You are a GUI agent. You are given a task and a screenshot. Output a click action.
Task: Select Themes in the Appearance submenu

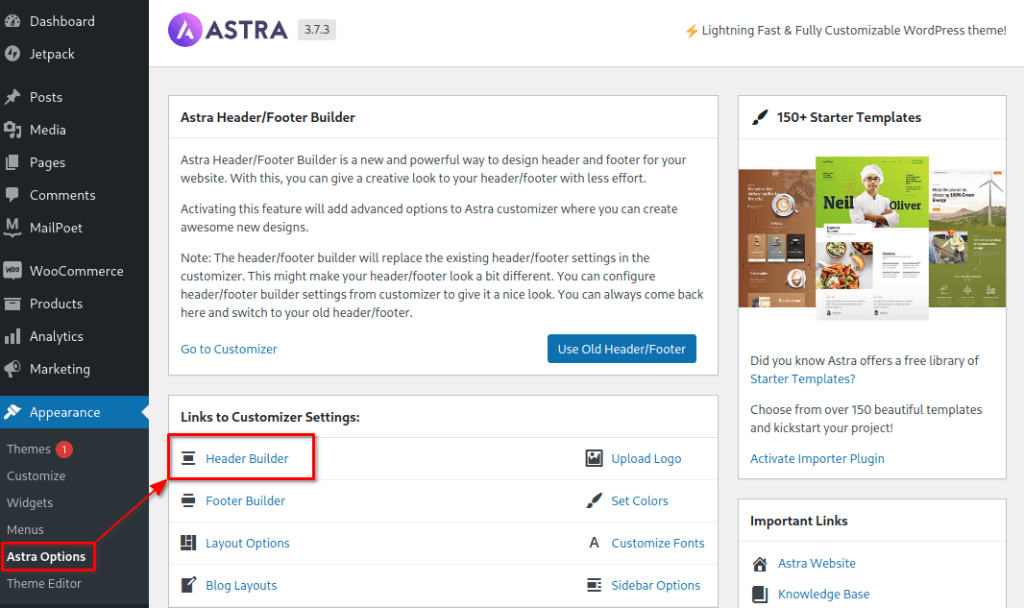tap(29, 449)
